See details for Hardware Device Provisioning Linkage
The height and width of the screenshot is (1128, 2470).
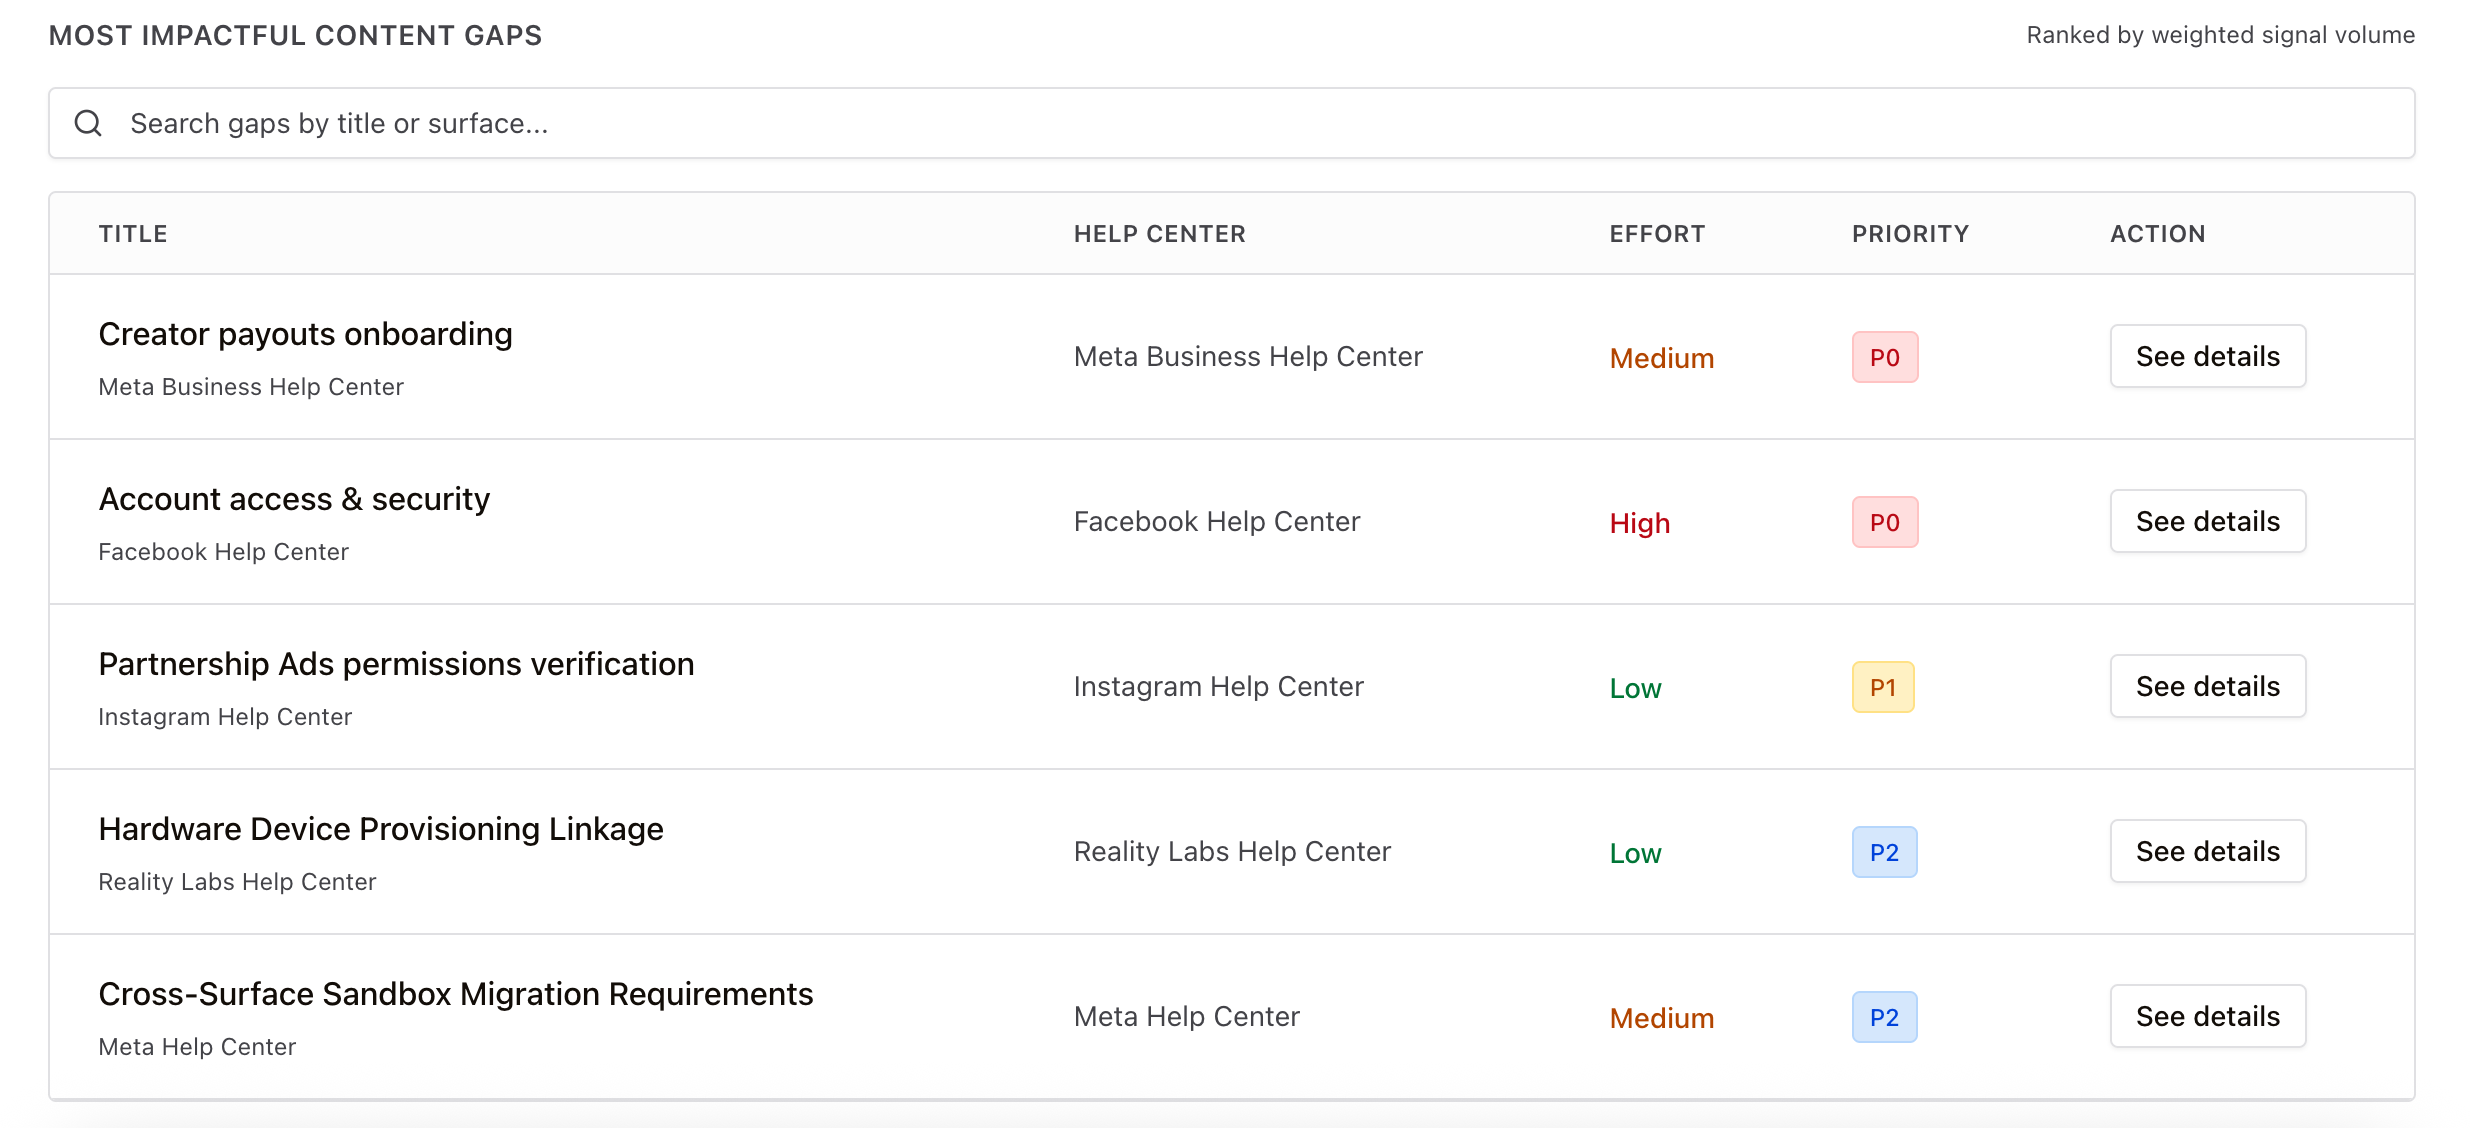coord(2208,851)
